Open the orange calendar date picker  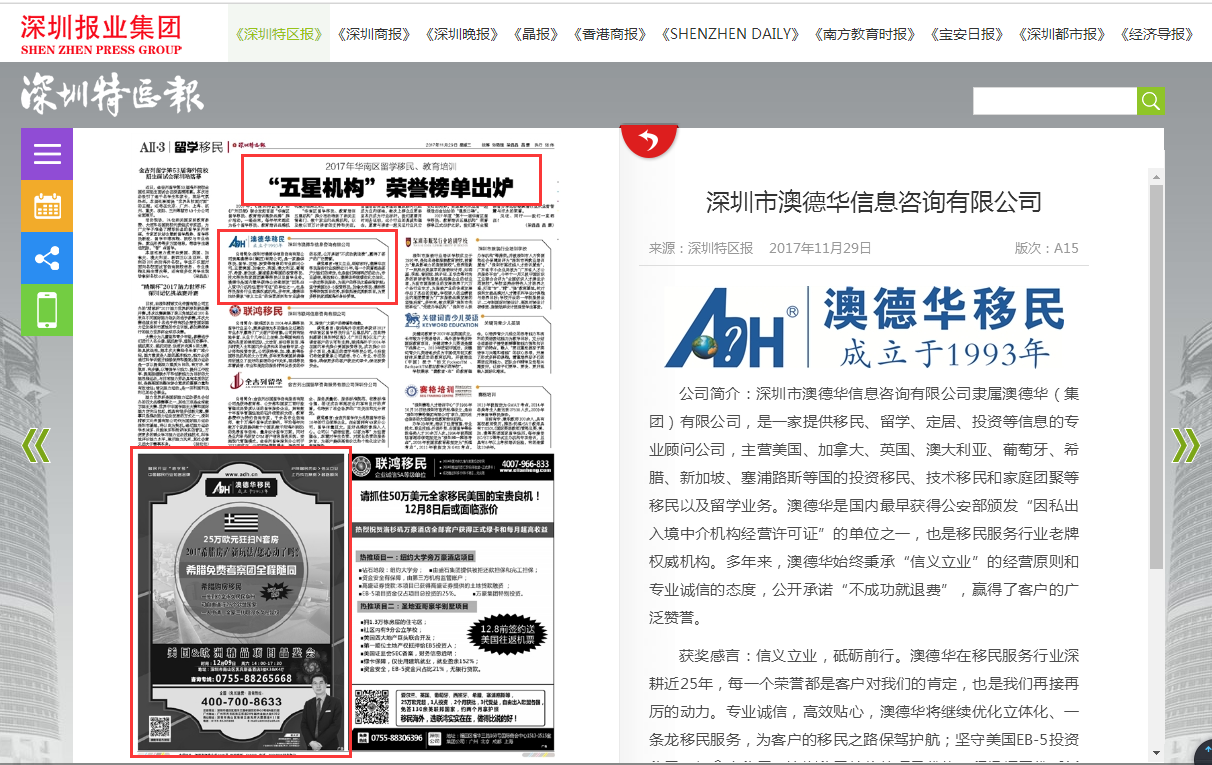(x=47, y=206)
